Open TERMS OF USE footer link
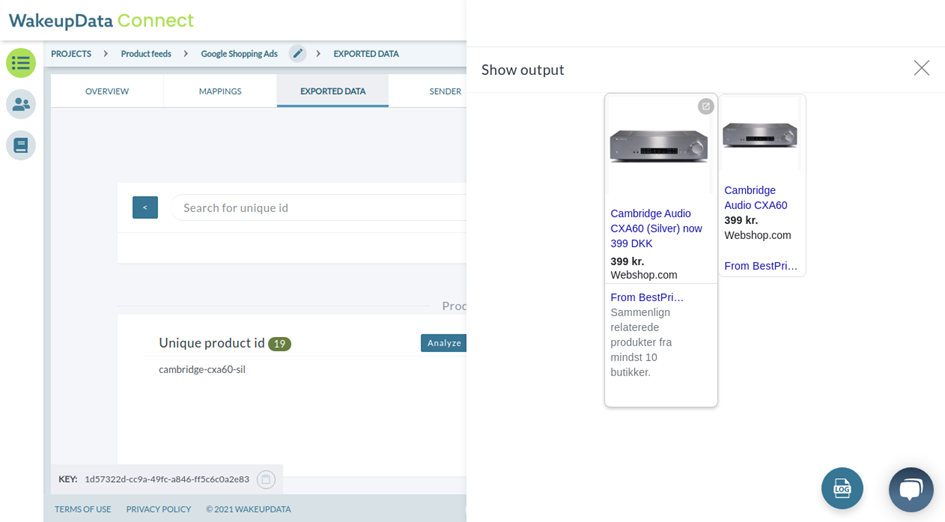Image resolution: width=945 pixels, height=522 pixels. pos(83,509)
